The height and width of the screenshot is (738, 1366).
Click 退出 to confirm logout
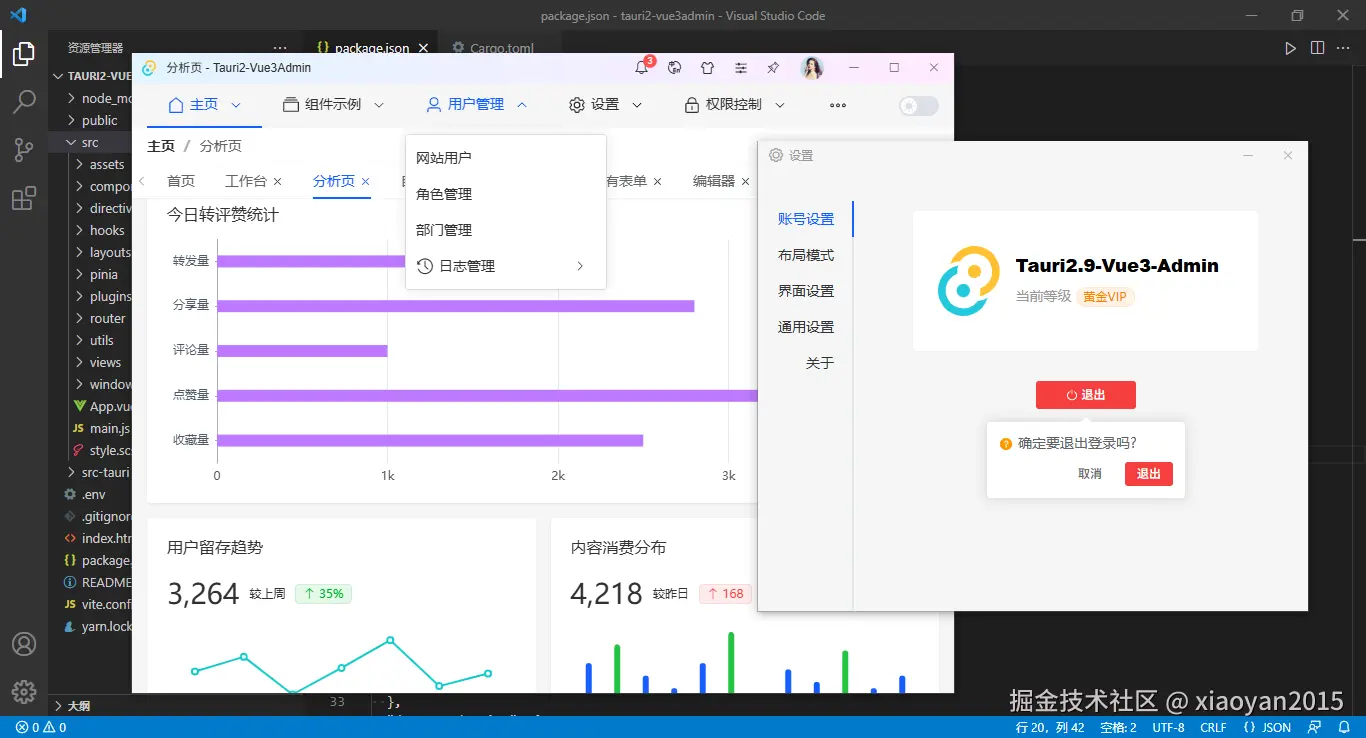click(1148, 474)
